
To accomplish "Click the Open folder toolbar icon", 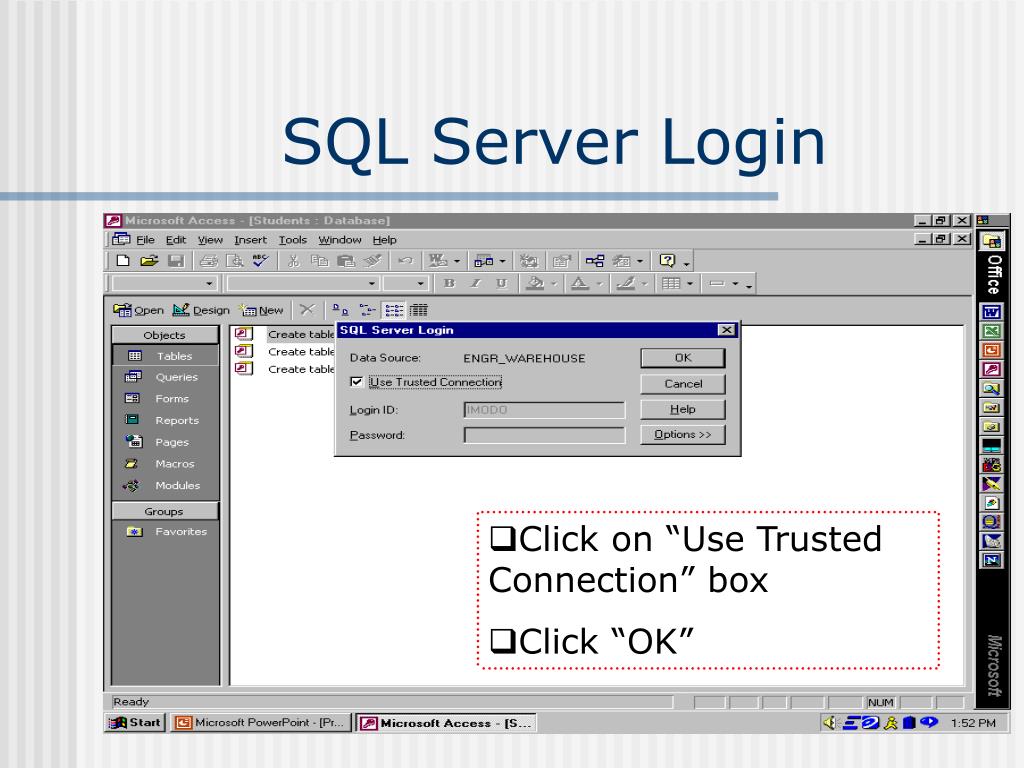I will pos(149,261).
